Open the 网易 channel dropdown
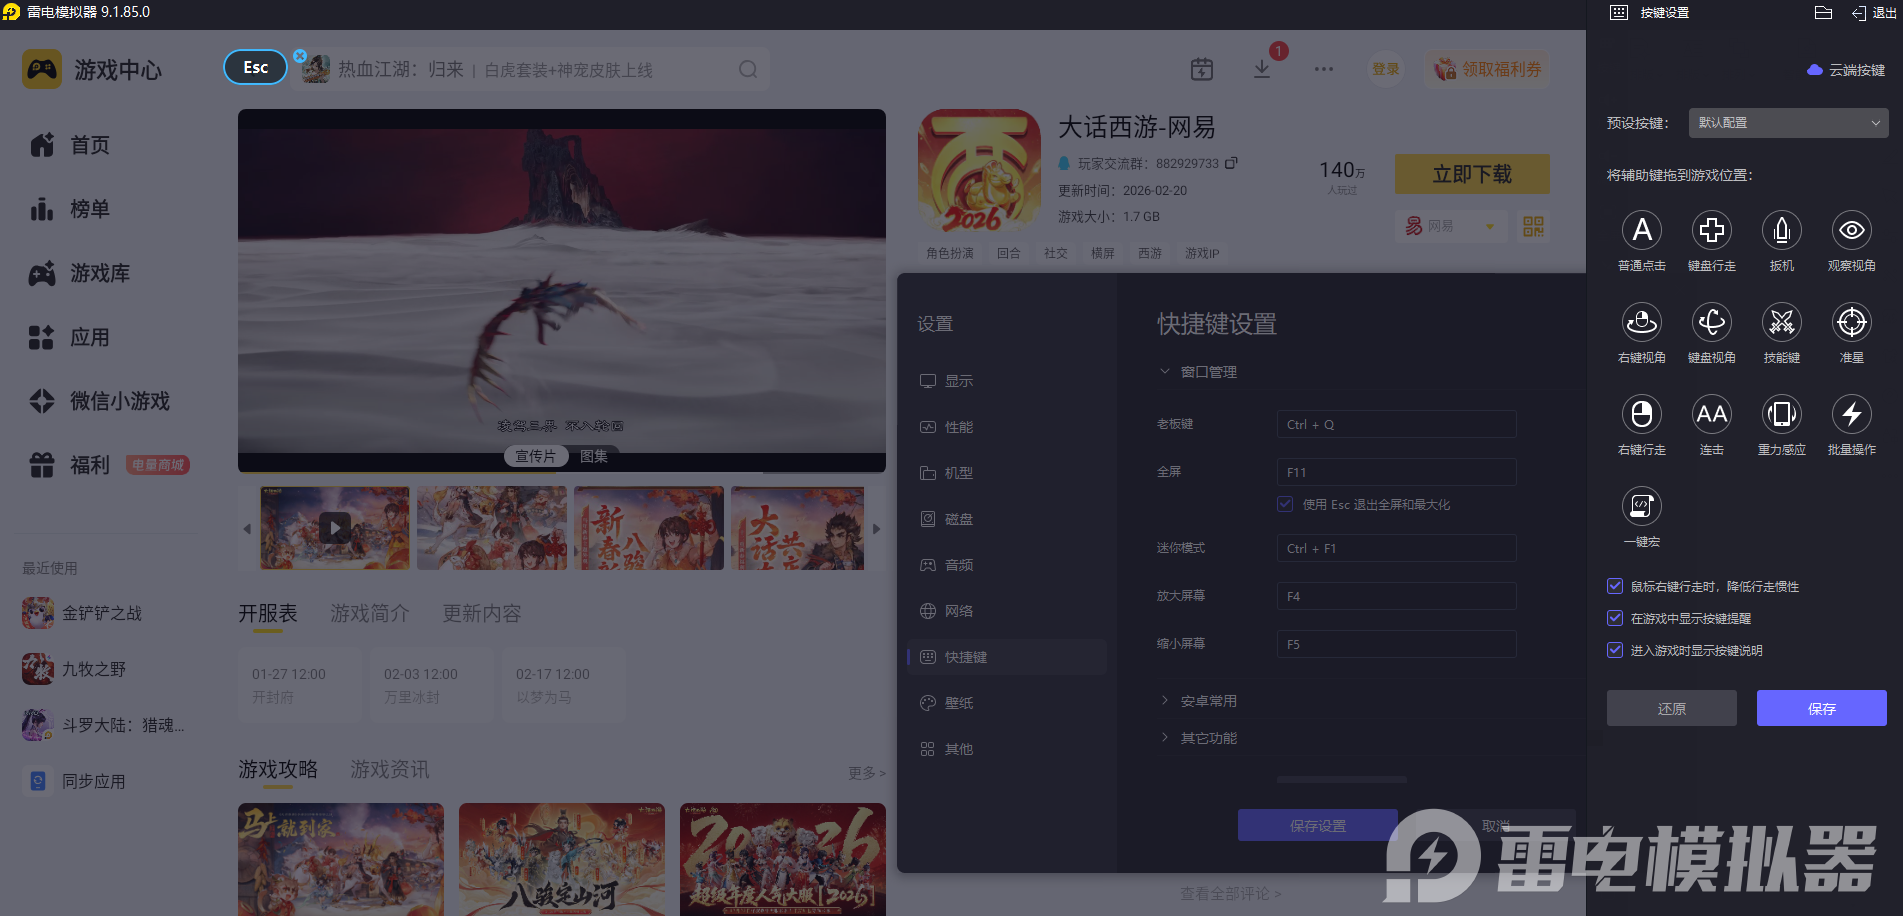The height and width of the screenshot is (916, 1903). tap(1450, 226)
